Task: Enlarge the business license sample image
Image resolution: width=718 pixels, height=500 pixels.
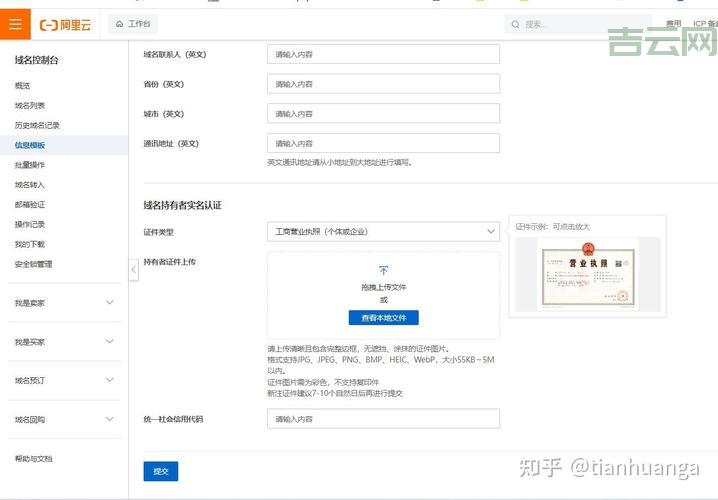Action: point(588,275)
